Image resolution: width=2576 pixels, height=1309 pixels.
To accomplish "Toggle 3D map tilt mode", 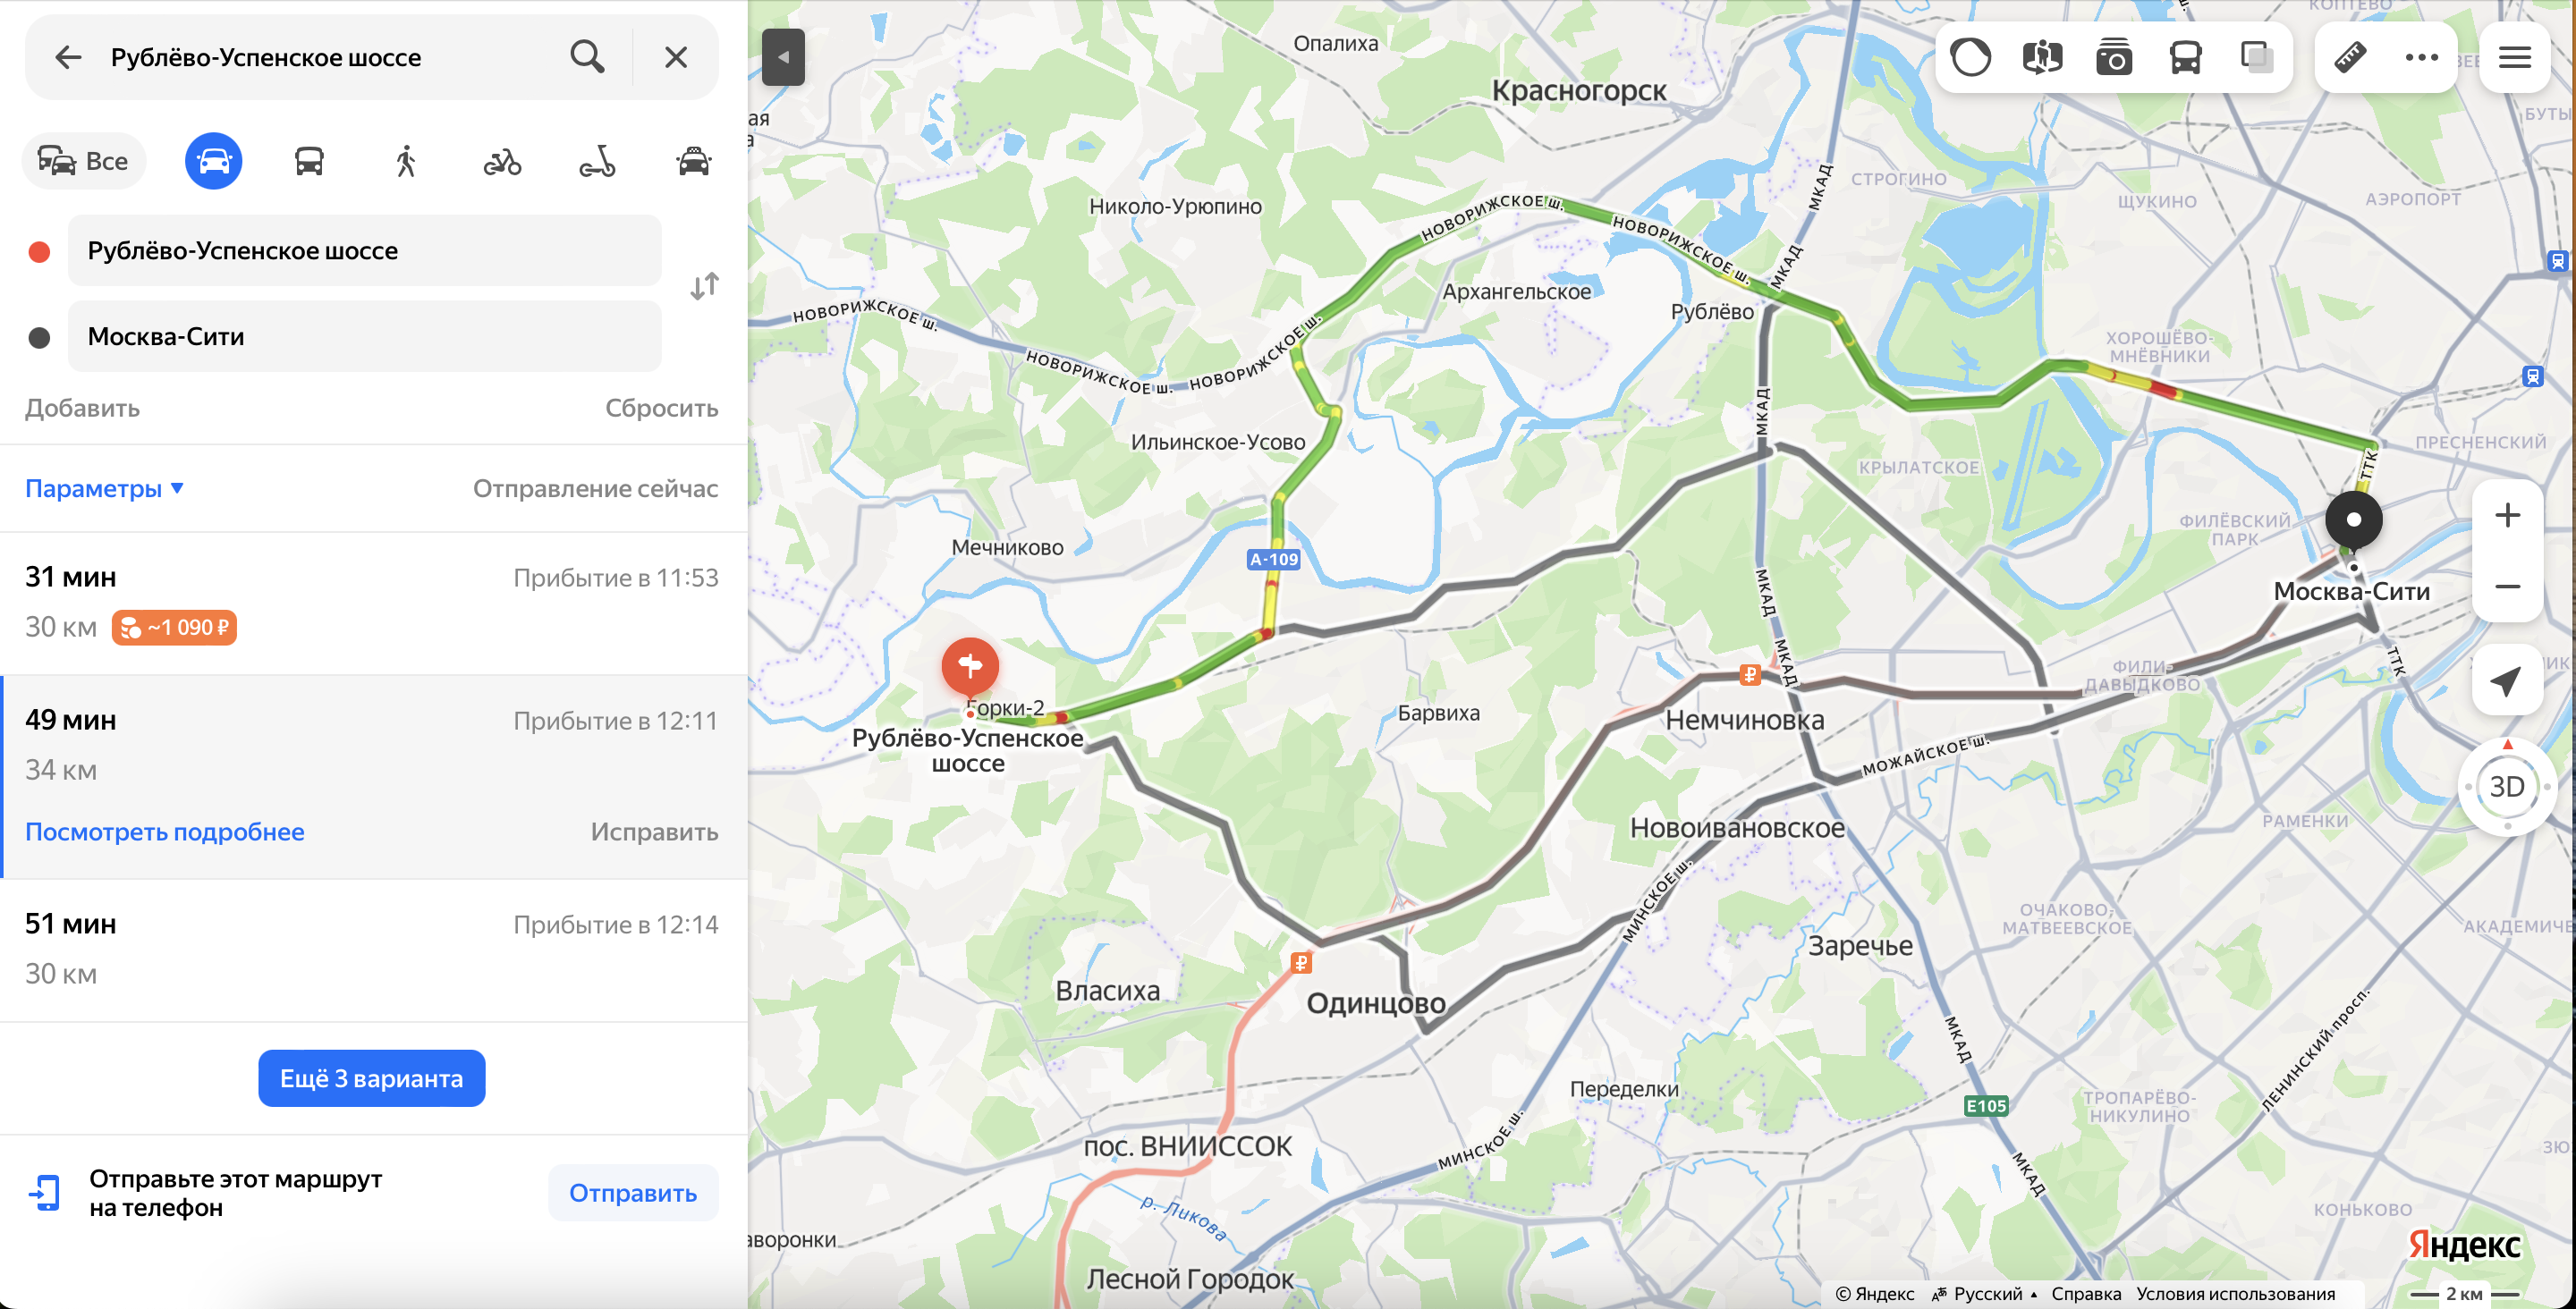I will click(2506, 787).
